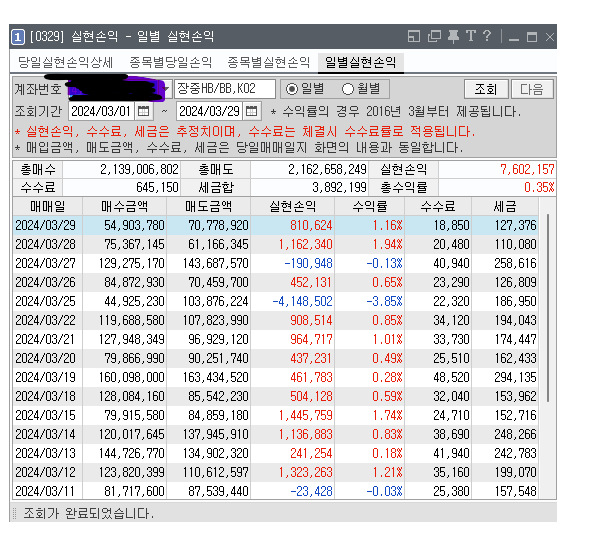Click the duplicate window icon
Image resolution: width=605 pixels, height=539 pixels.
point(434,36)
